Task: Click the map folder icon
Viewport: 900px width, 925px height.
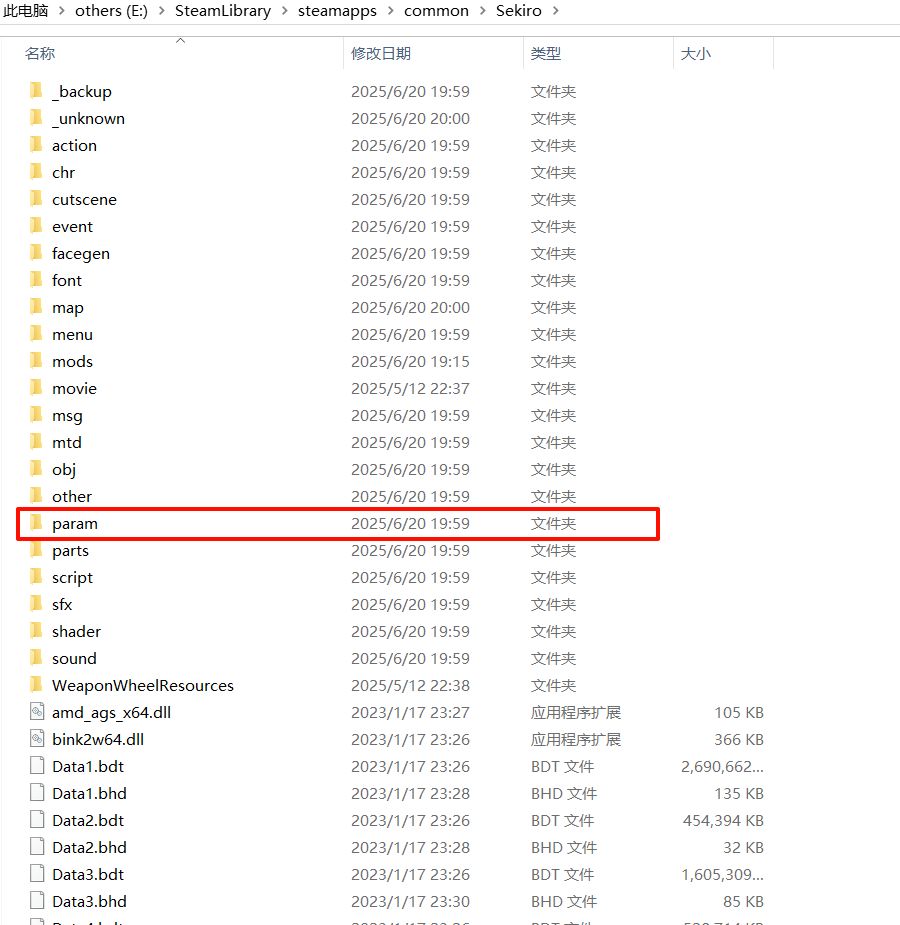Action: (37, 307)
